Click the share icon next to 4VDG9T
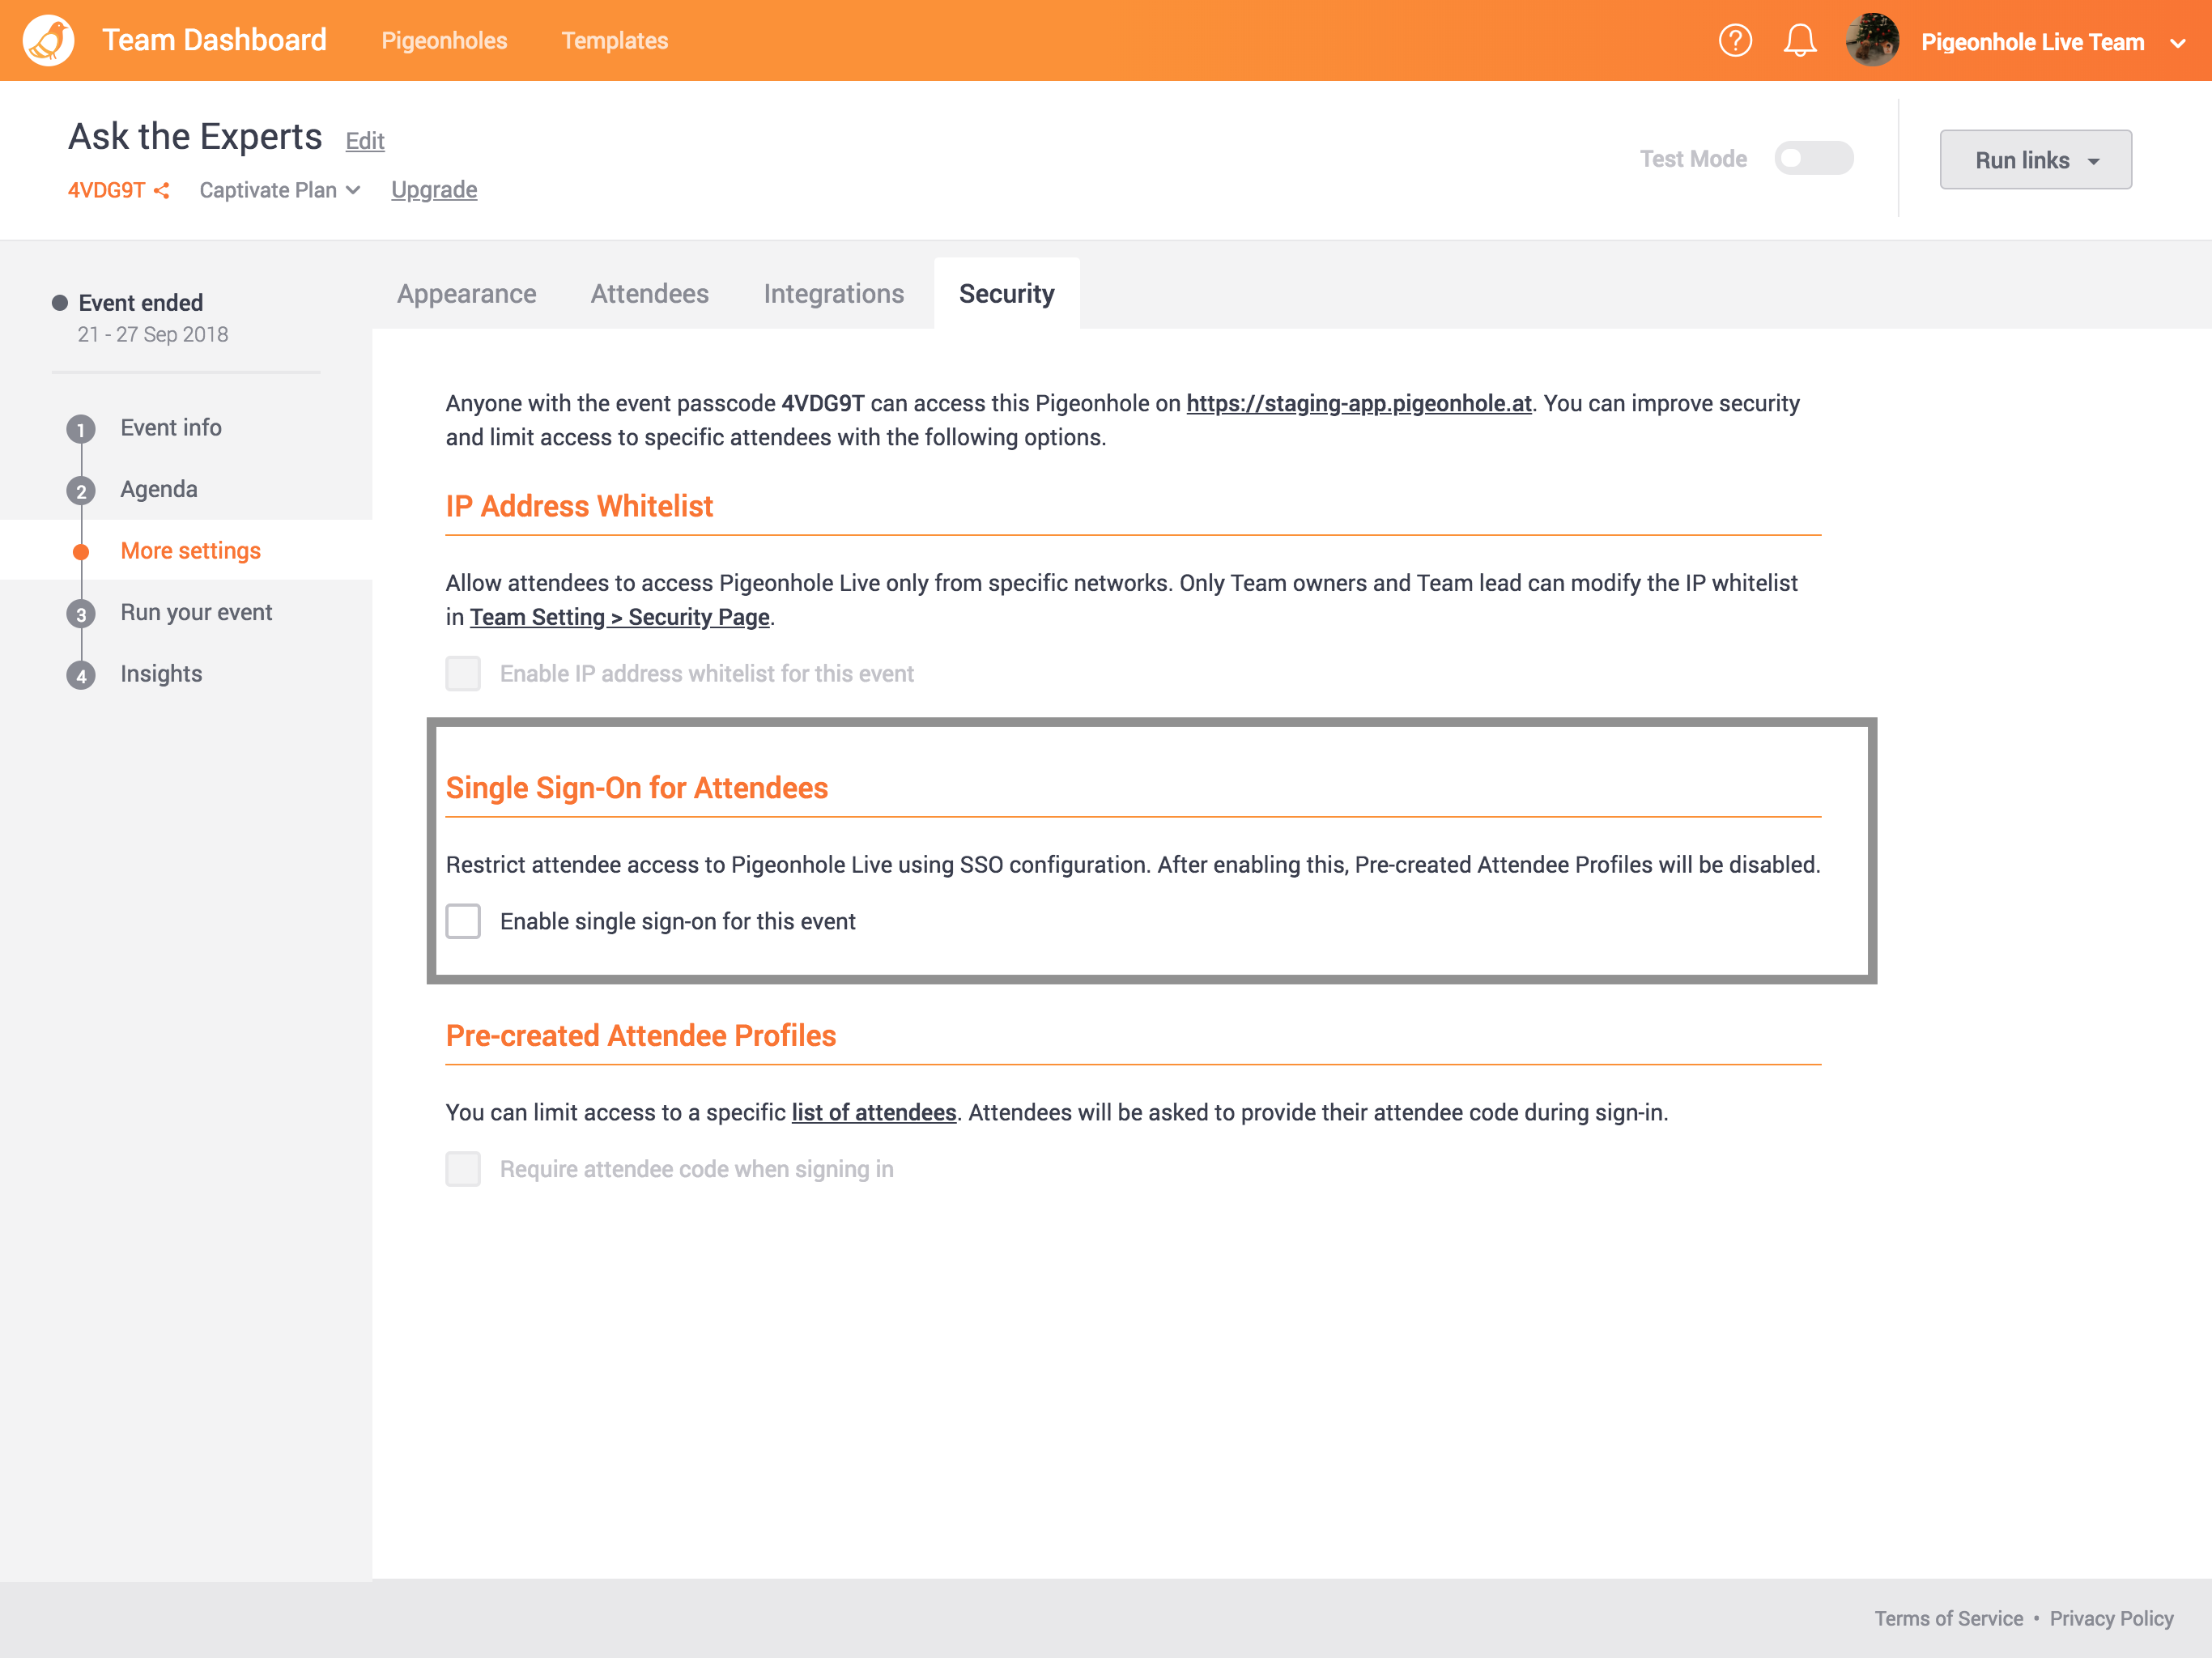This screenshot has width=2212, height=1658. 162,190
